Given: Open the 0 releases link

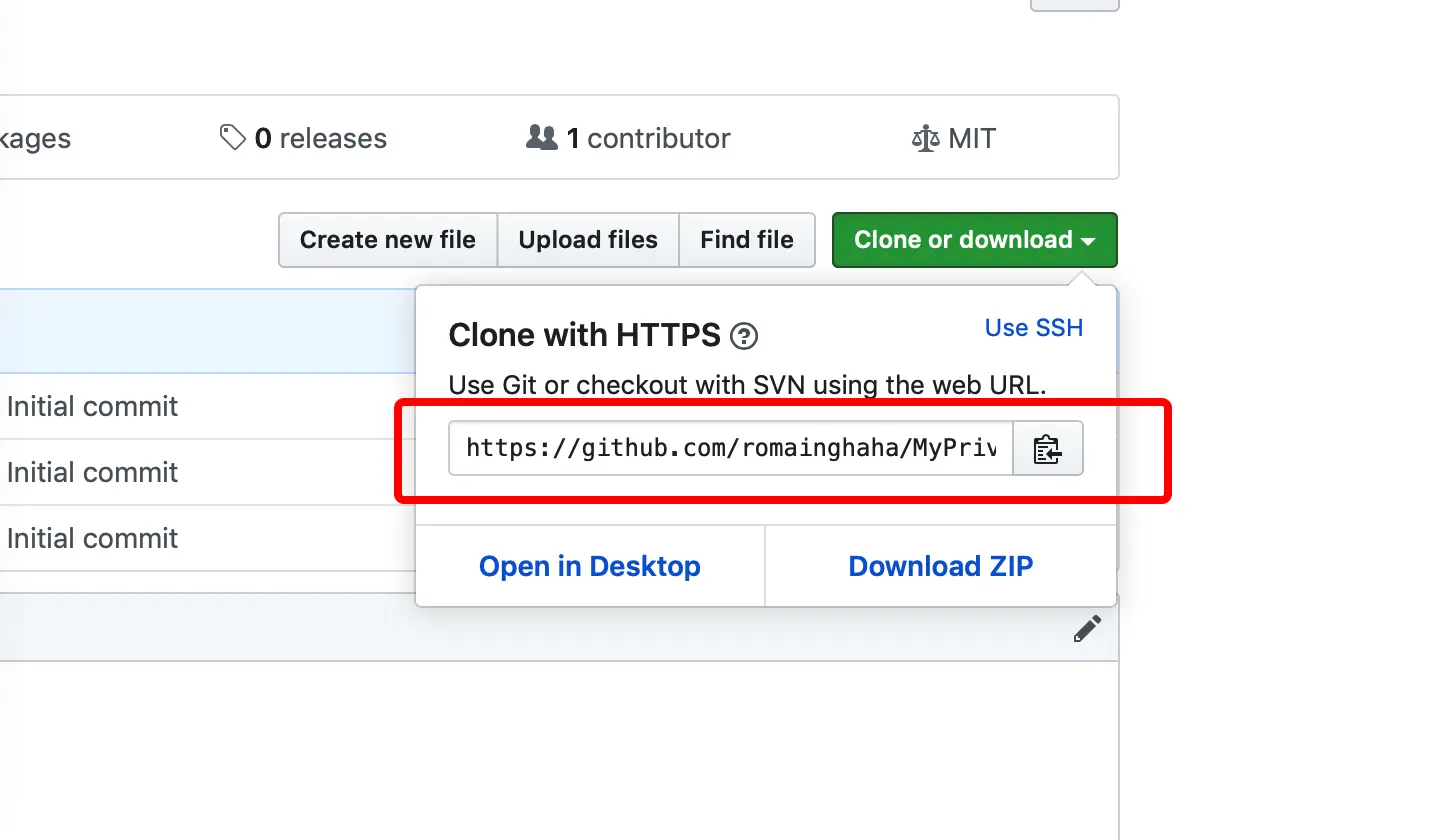Looking at the screenshot, I should pos(320,138).
